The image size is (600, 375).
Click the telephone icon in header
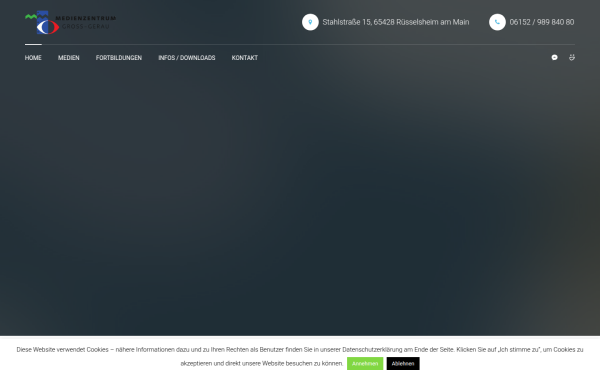[x=497, y=22]
